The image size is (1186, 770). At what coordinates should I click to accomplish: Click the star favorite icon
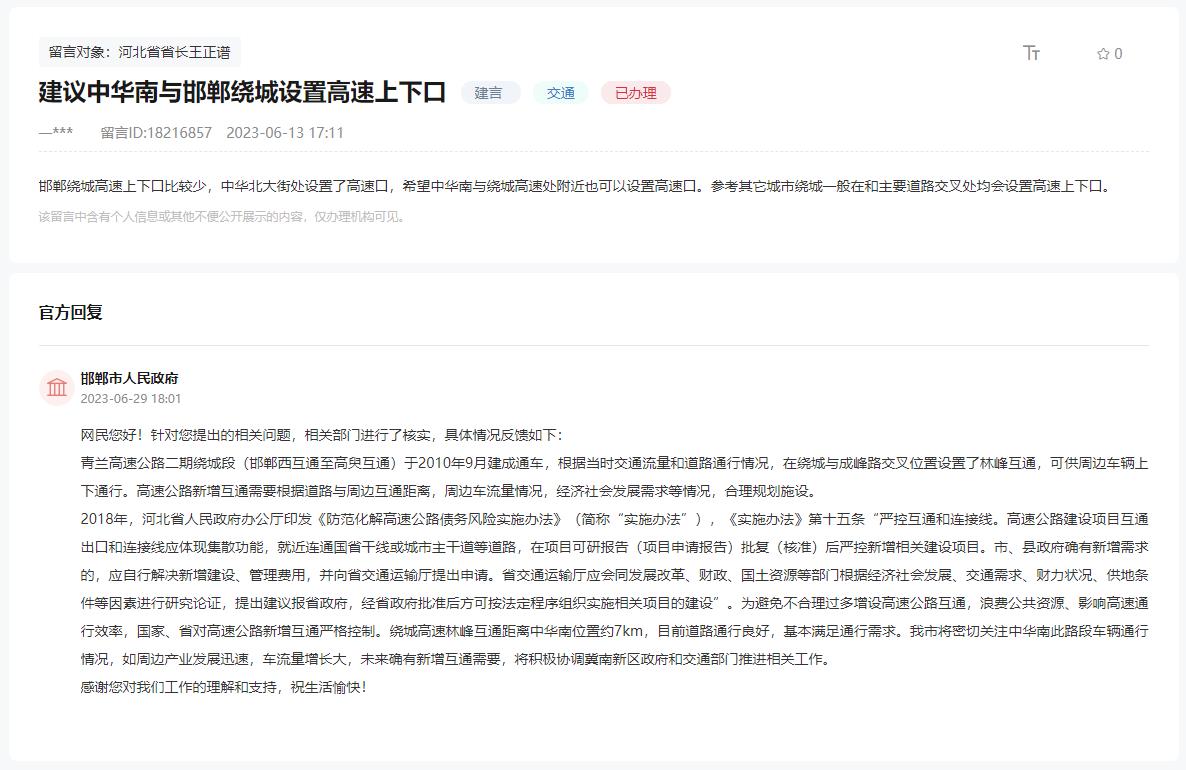pos(1103,54)
